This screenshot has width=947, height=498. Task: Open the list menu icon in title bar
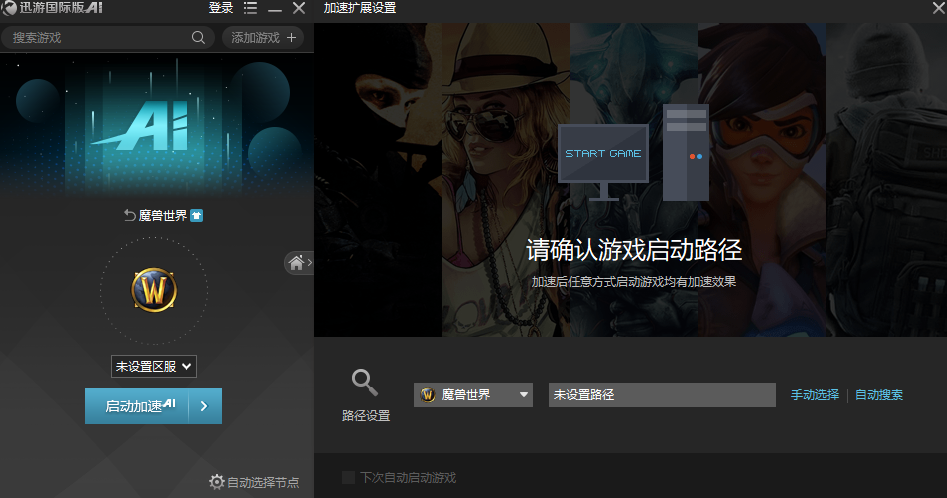pyautogui.click(x=250, y=8)
